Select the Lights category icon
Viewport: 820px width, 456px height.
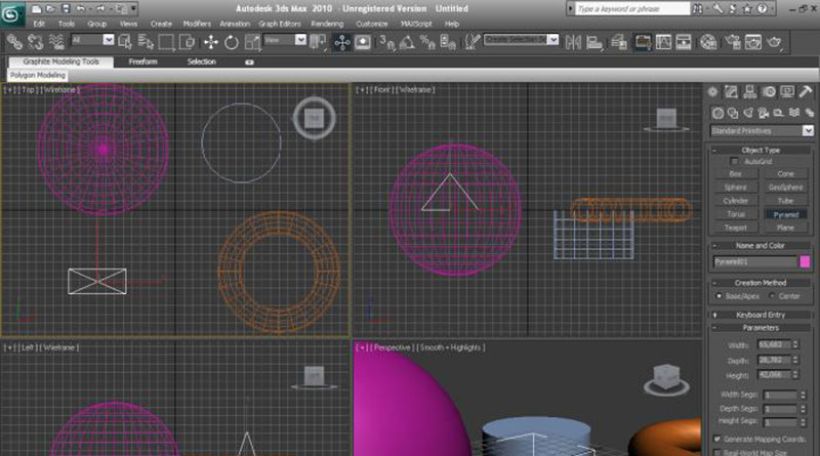(748, 112)
